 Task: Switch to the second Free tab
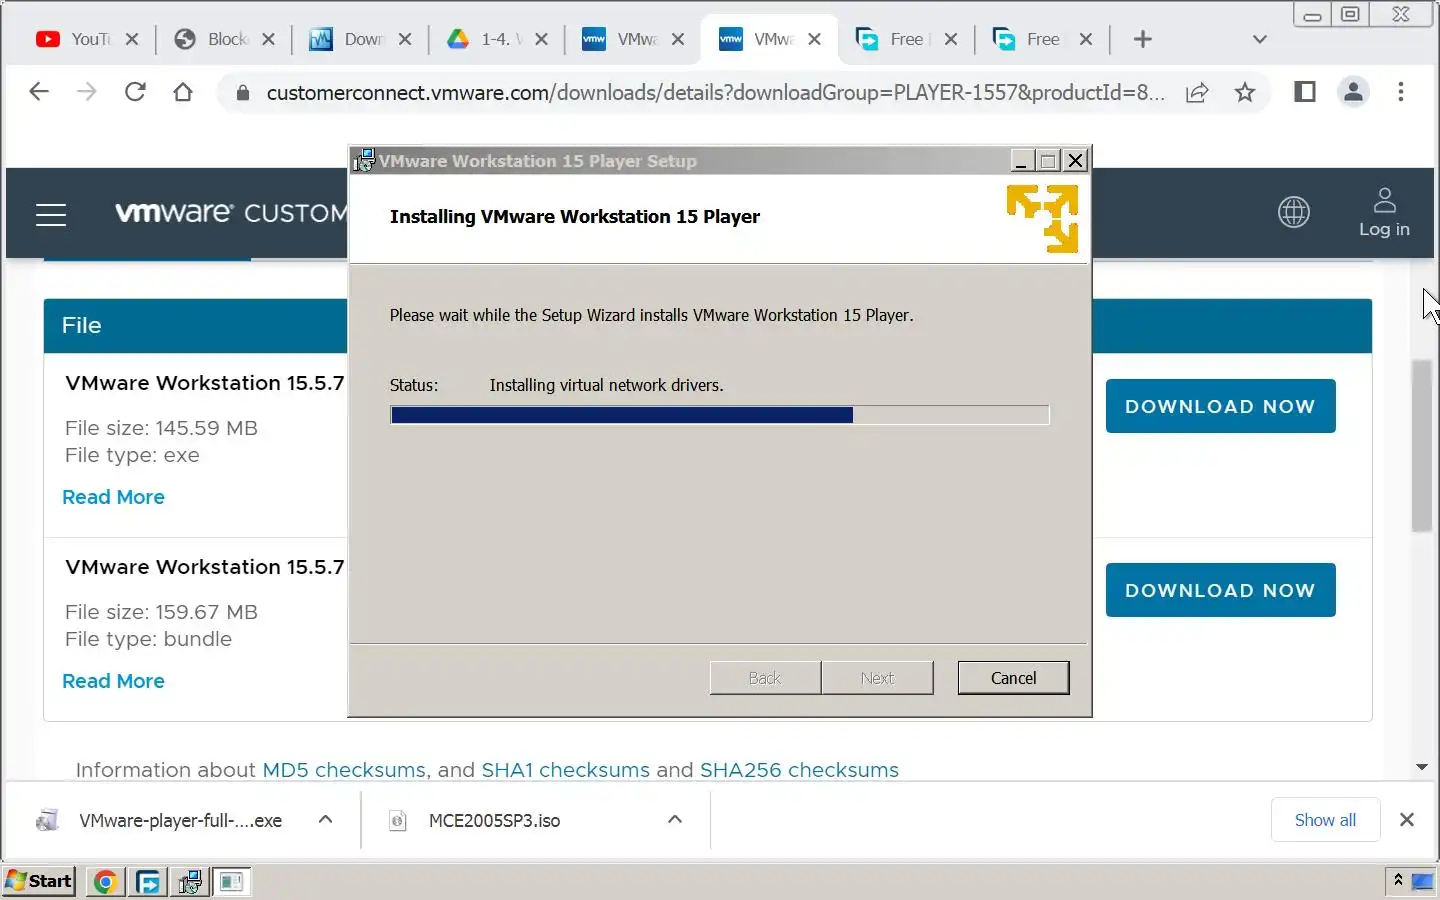click(1028, 39)
